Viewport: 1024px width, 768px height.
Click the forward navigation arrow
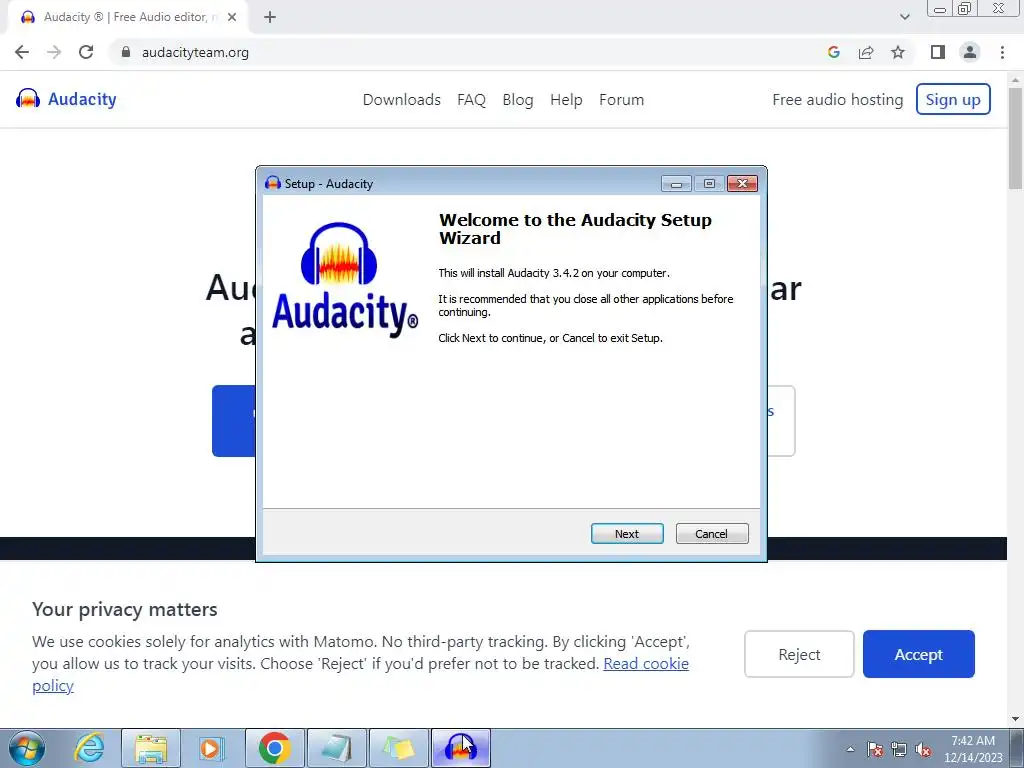pos(54,52)
